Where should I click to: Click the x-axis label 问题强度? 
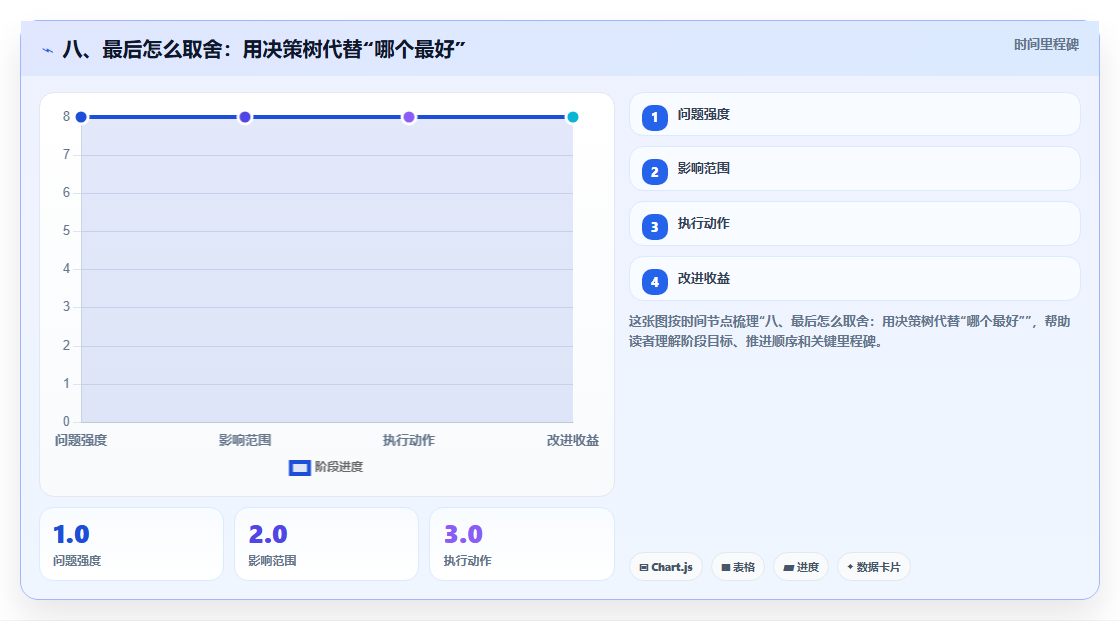click(81, 440)
